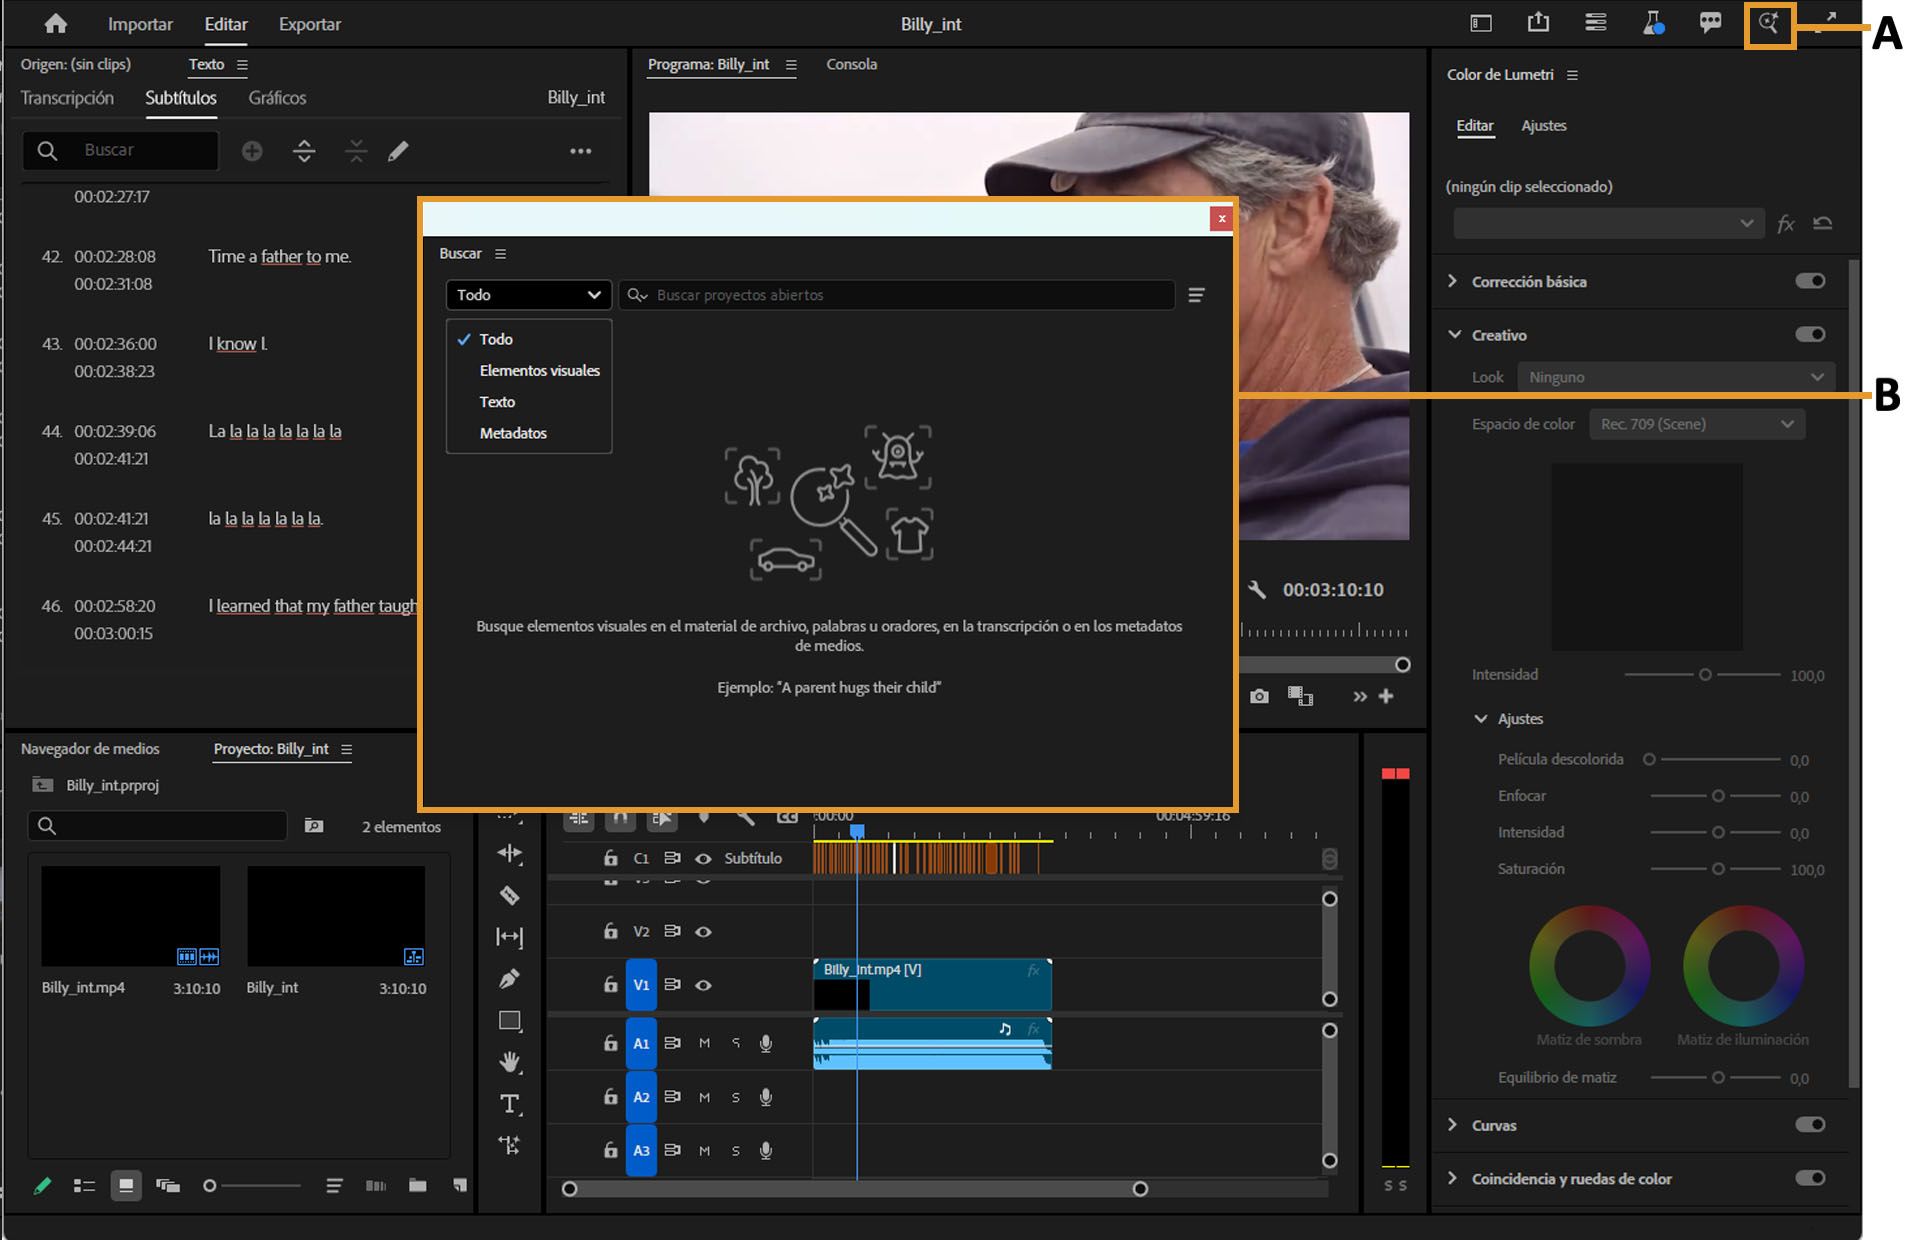Open the Look dropdown set to Ninguno
The width and height of the screenshot is (1920, 1240).
point(1675,377)
